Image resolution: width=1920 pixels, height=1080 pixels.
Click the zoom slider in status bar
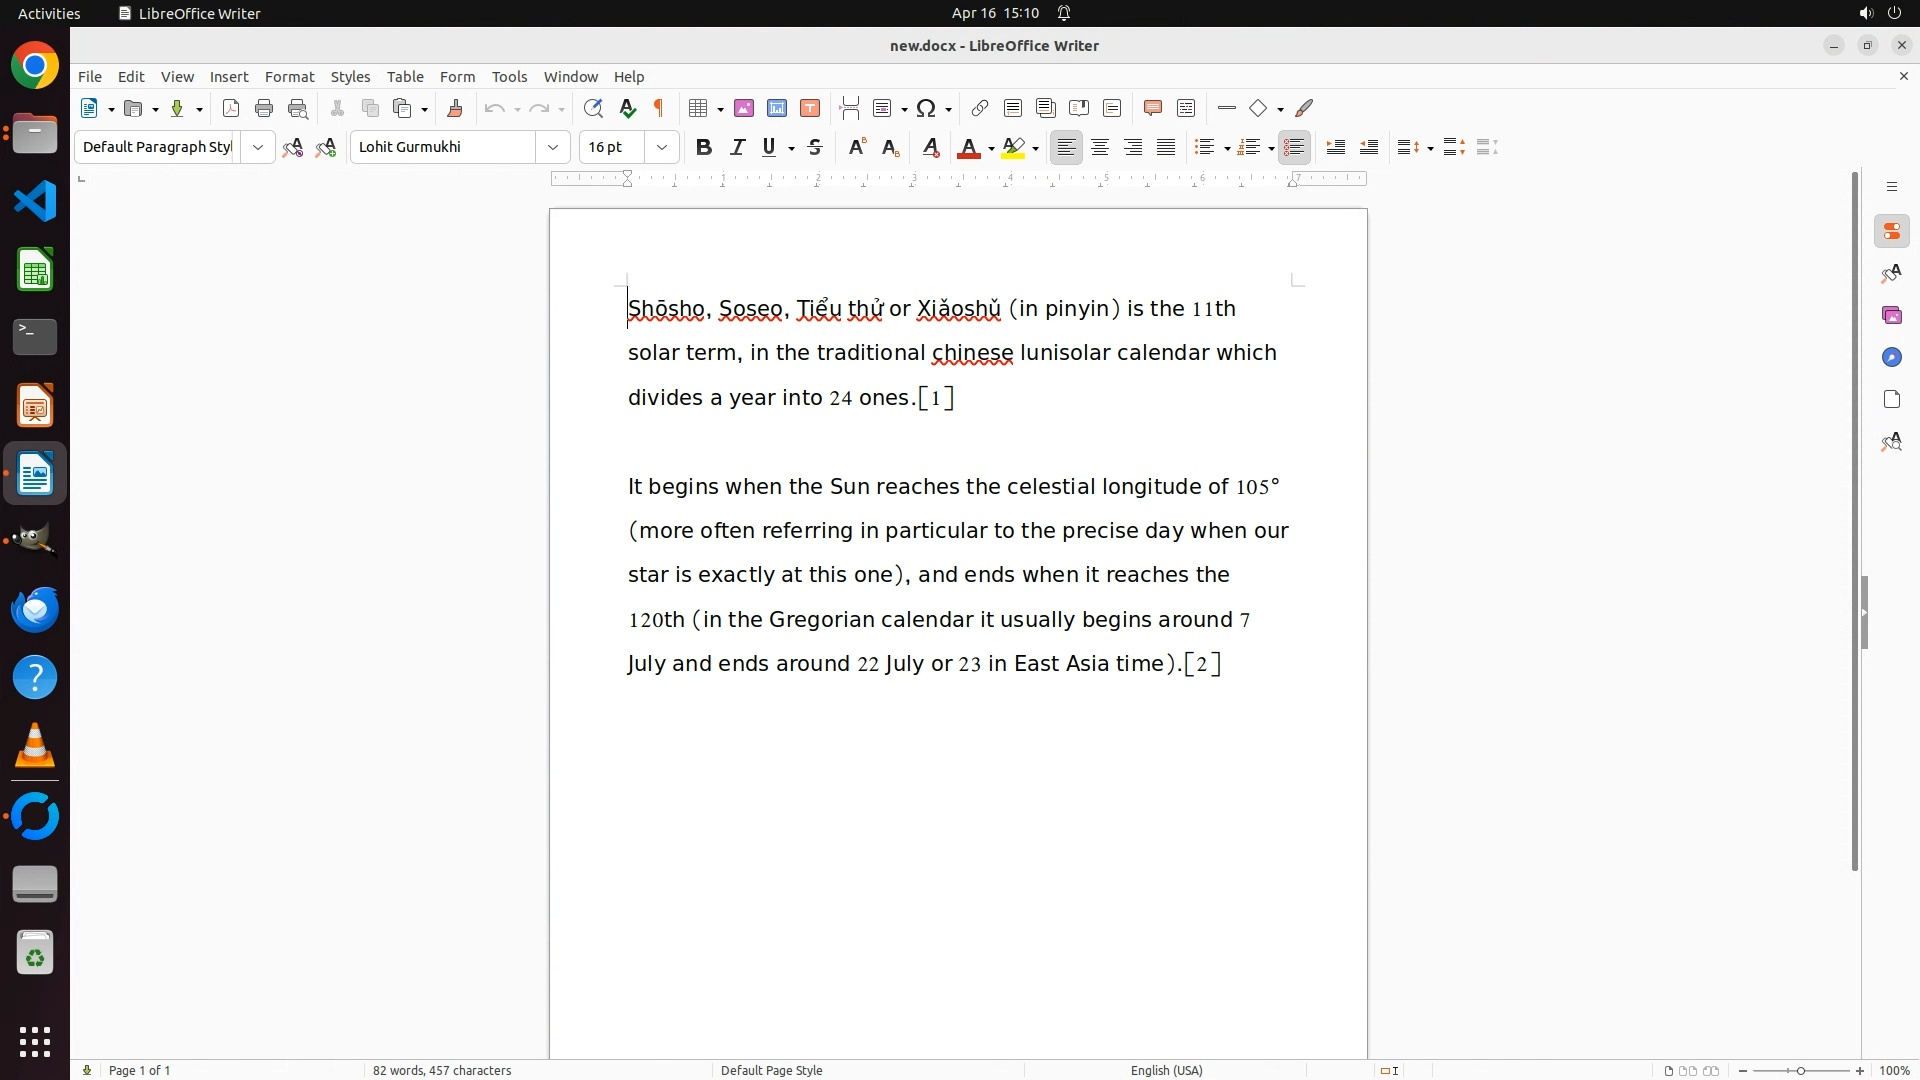coord(1800,1070)
